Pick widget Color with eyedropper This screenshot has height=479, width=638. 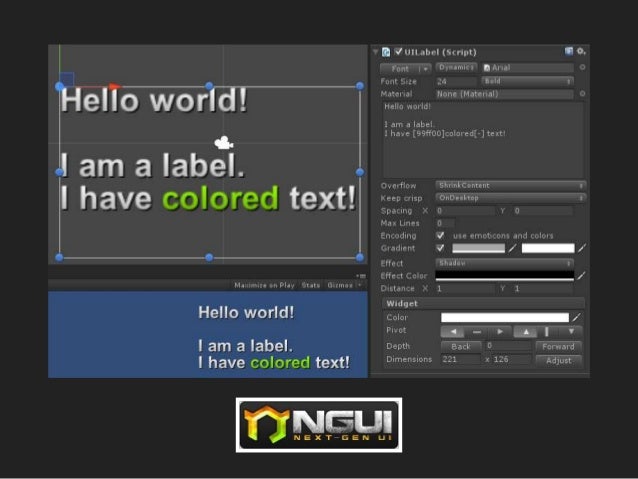pos(577,317)
